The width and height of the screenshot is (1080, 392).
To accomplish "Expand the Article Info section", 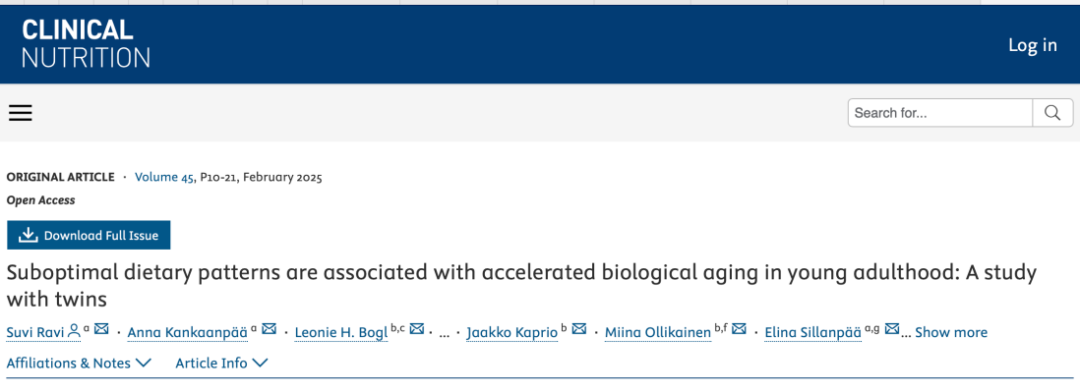I will coord(221,363).
